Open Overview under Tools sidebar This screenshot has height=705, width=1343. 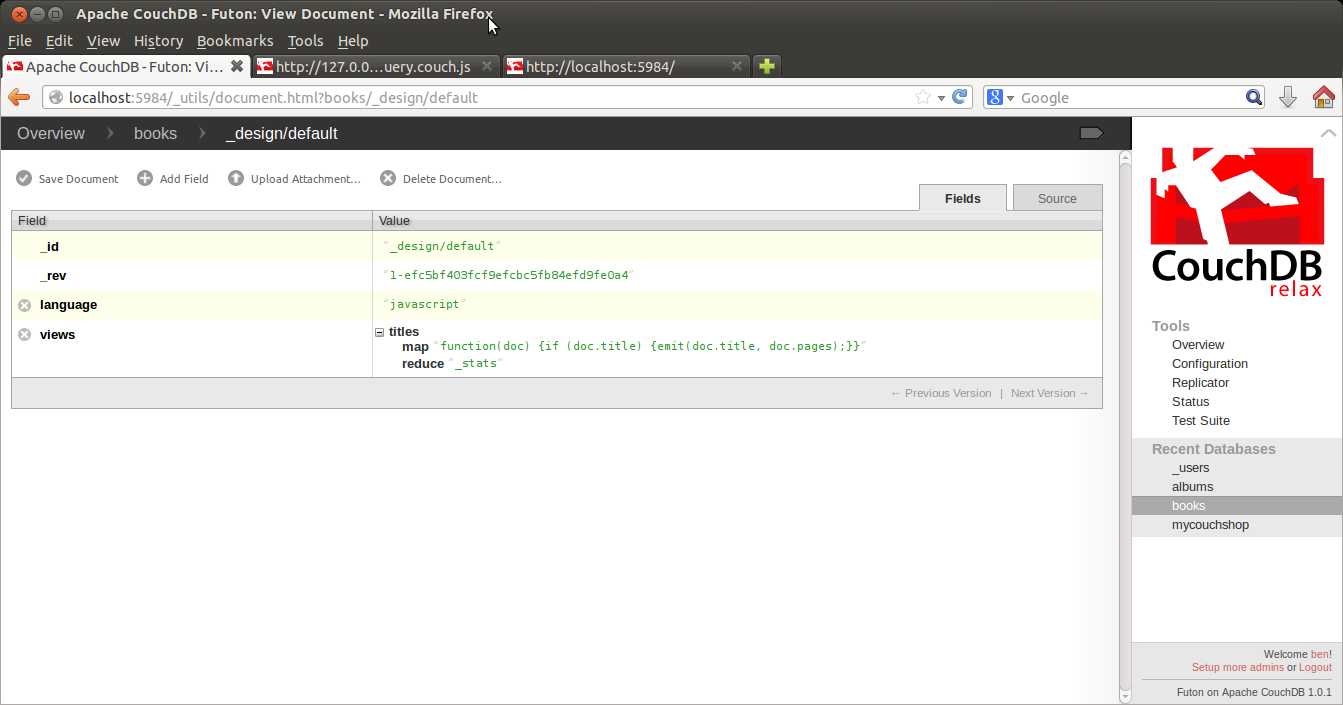coord(1198,344)
